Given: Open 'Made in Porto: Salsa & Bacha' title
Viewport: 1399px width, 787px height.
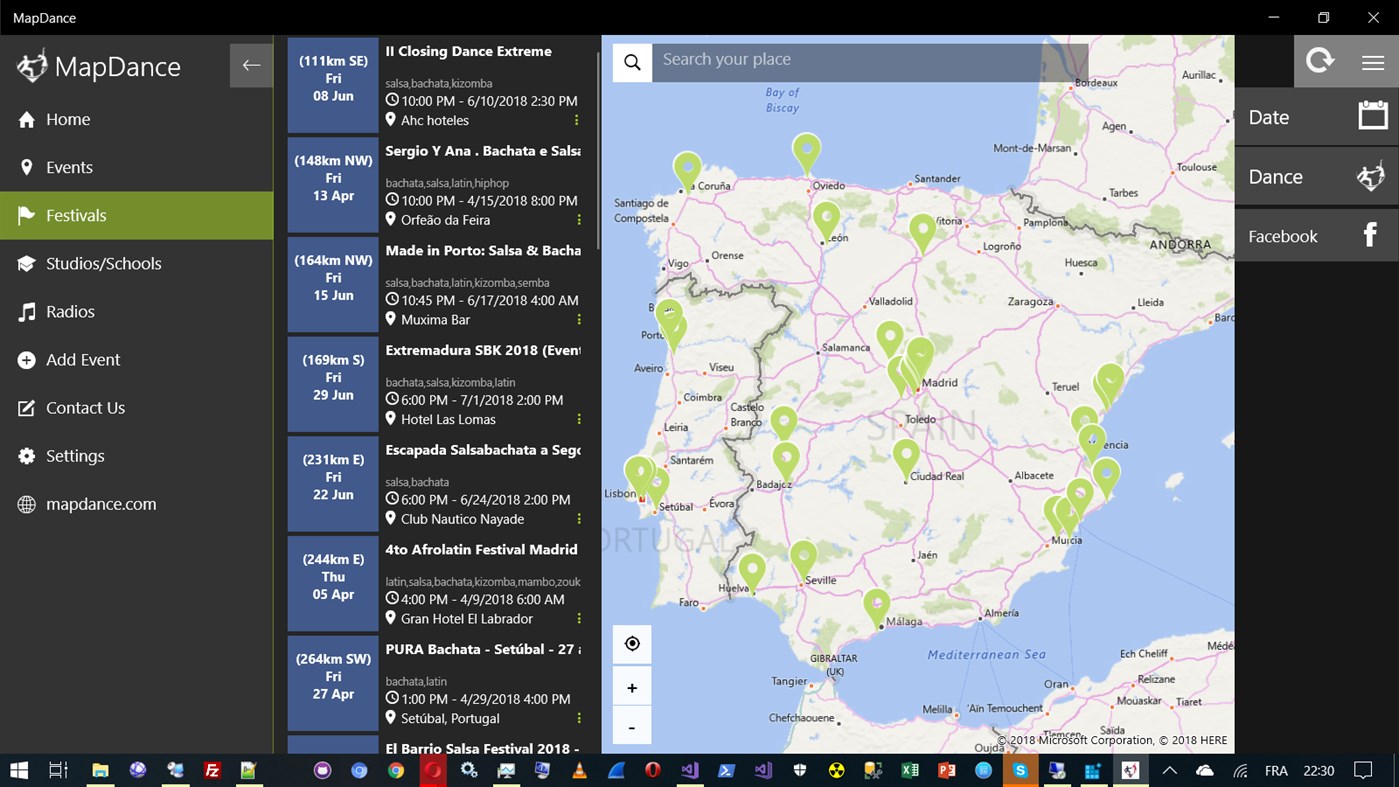Looking at the screenshot, I should click(483, 251).
